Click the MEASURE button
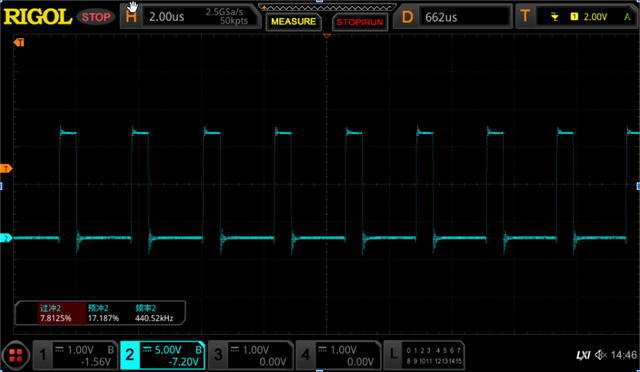This screenshot has width=640, height=372. 293,22
